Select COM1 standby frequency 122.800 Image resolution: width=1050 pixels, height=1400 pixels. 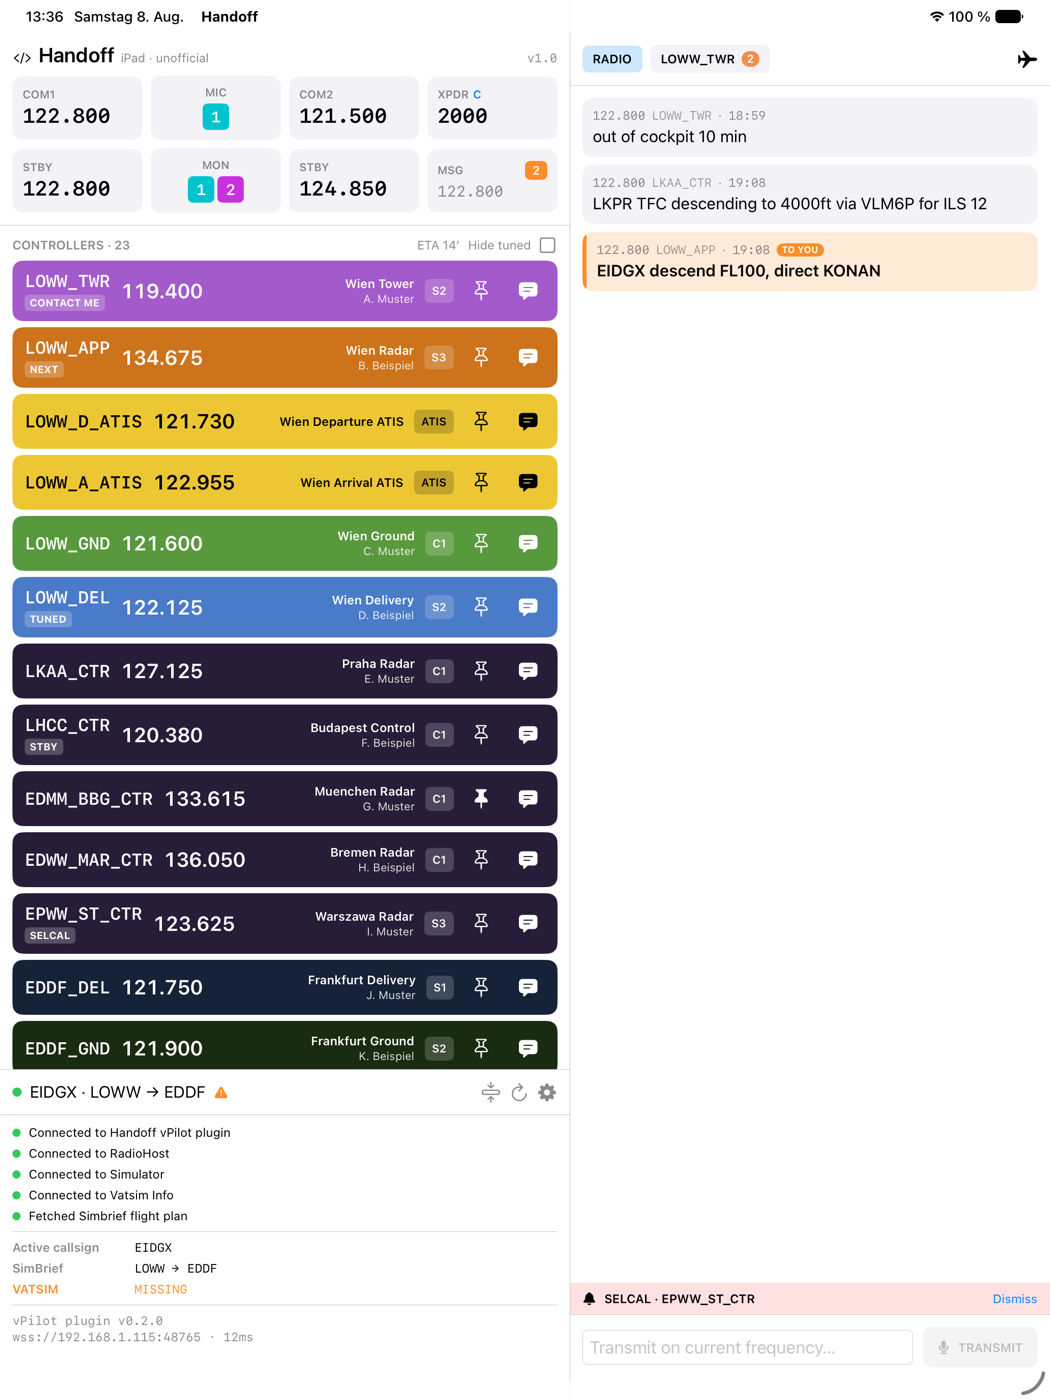(78, 181)
